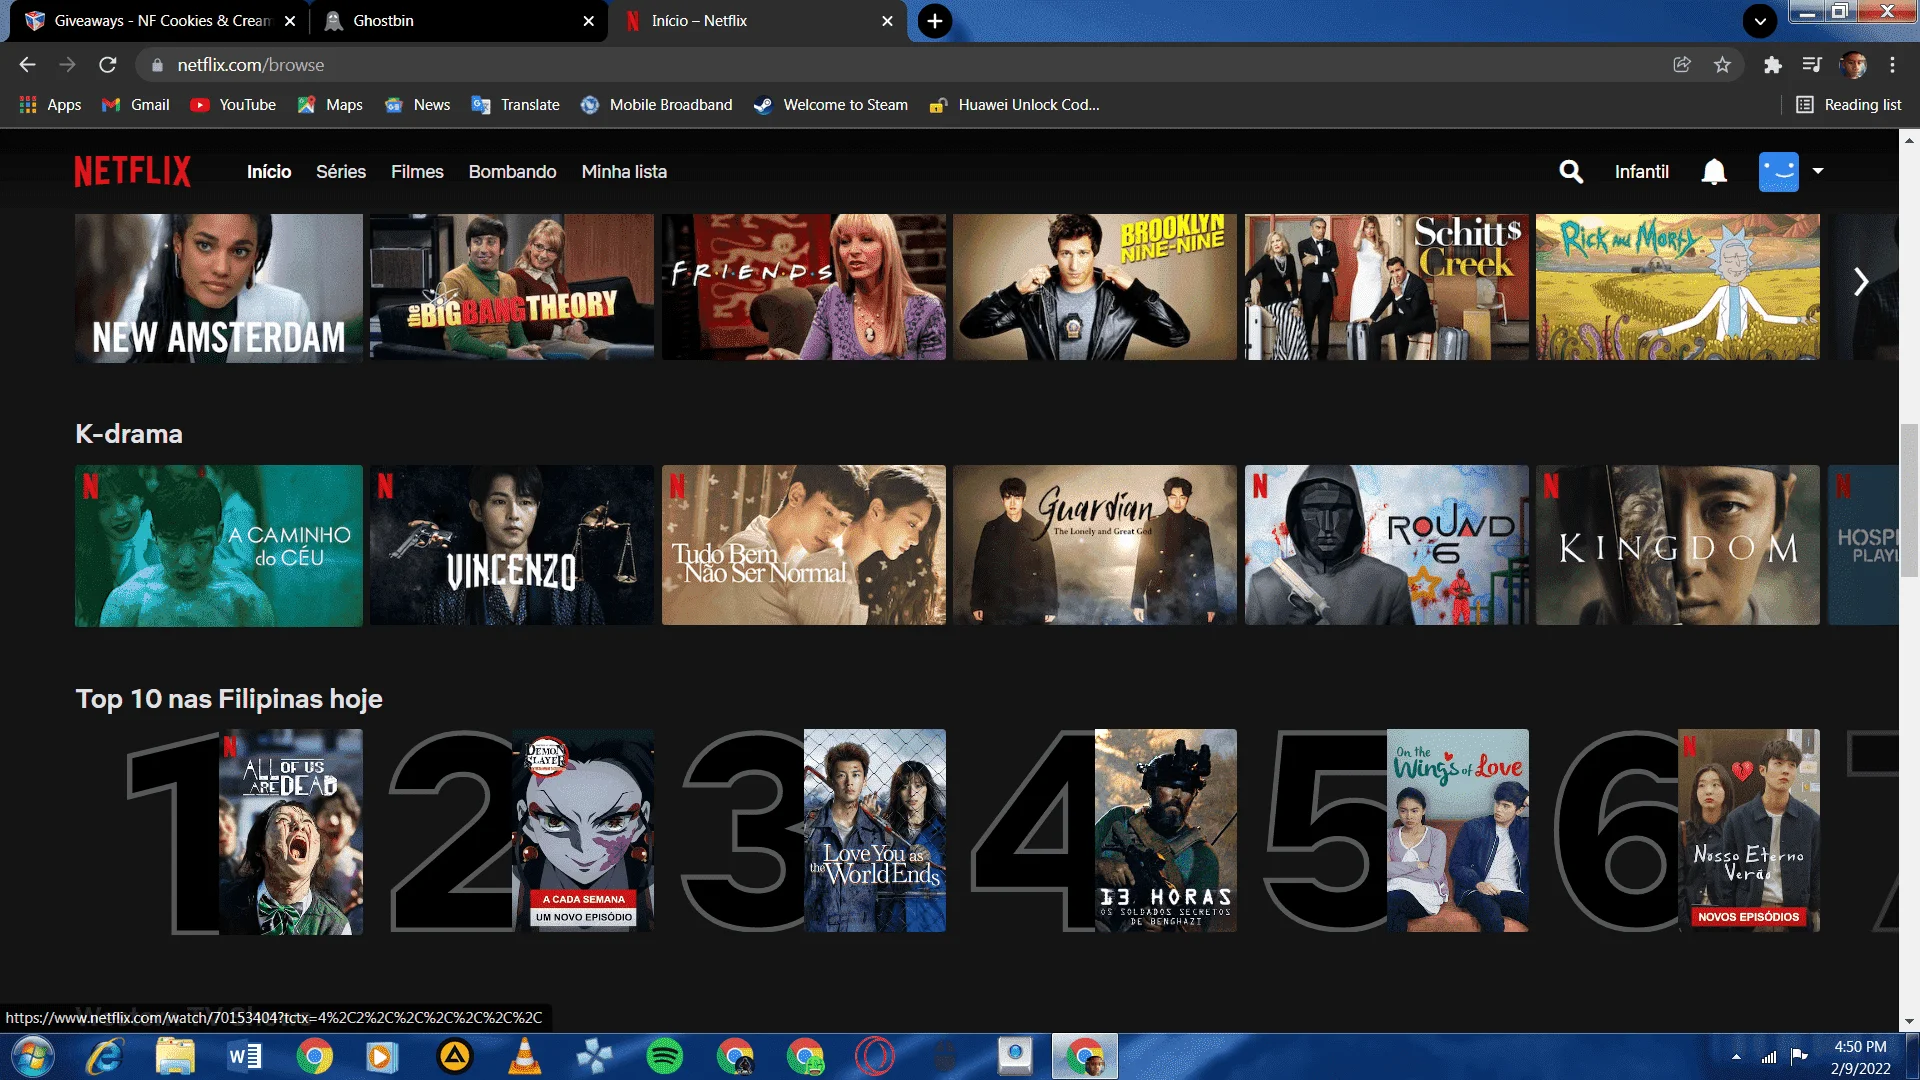This screenshot has width=1920, height=1080.
Task: Click the share page icon in address bar
Action: 1682,65
